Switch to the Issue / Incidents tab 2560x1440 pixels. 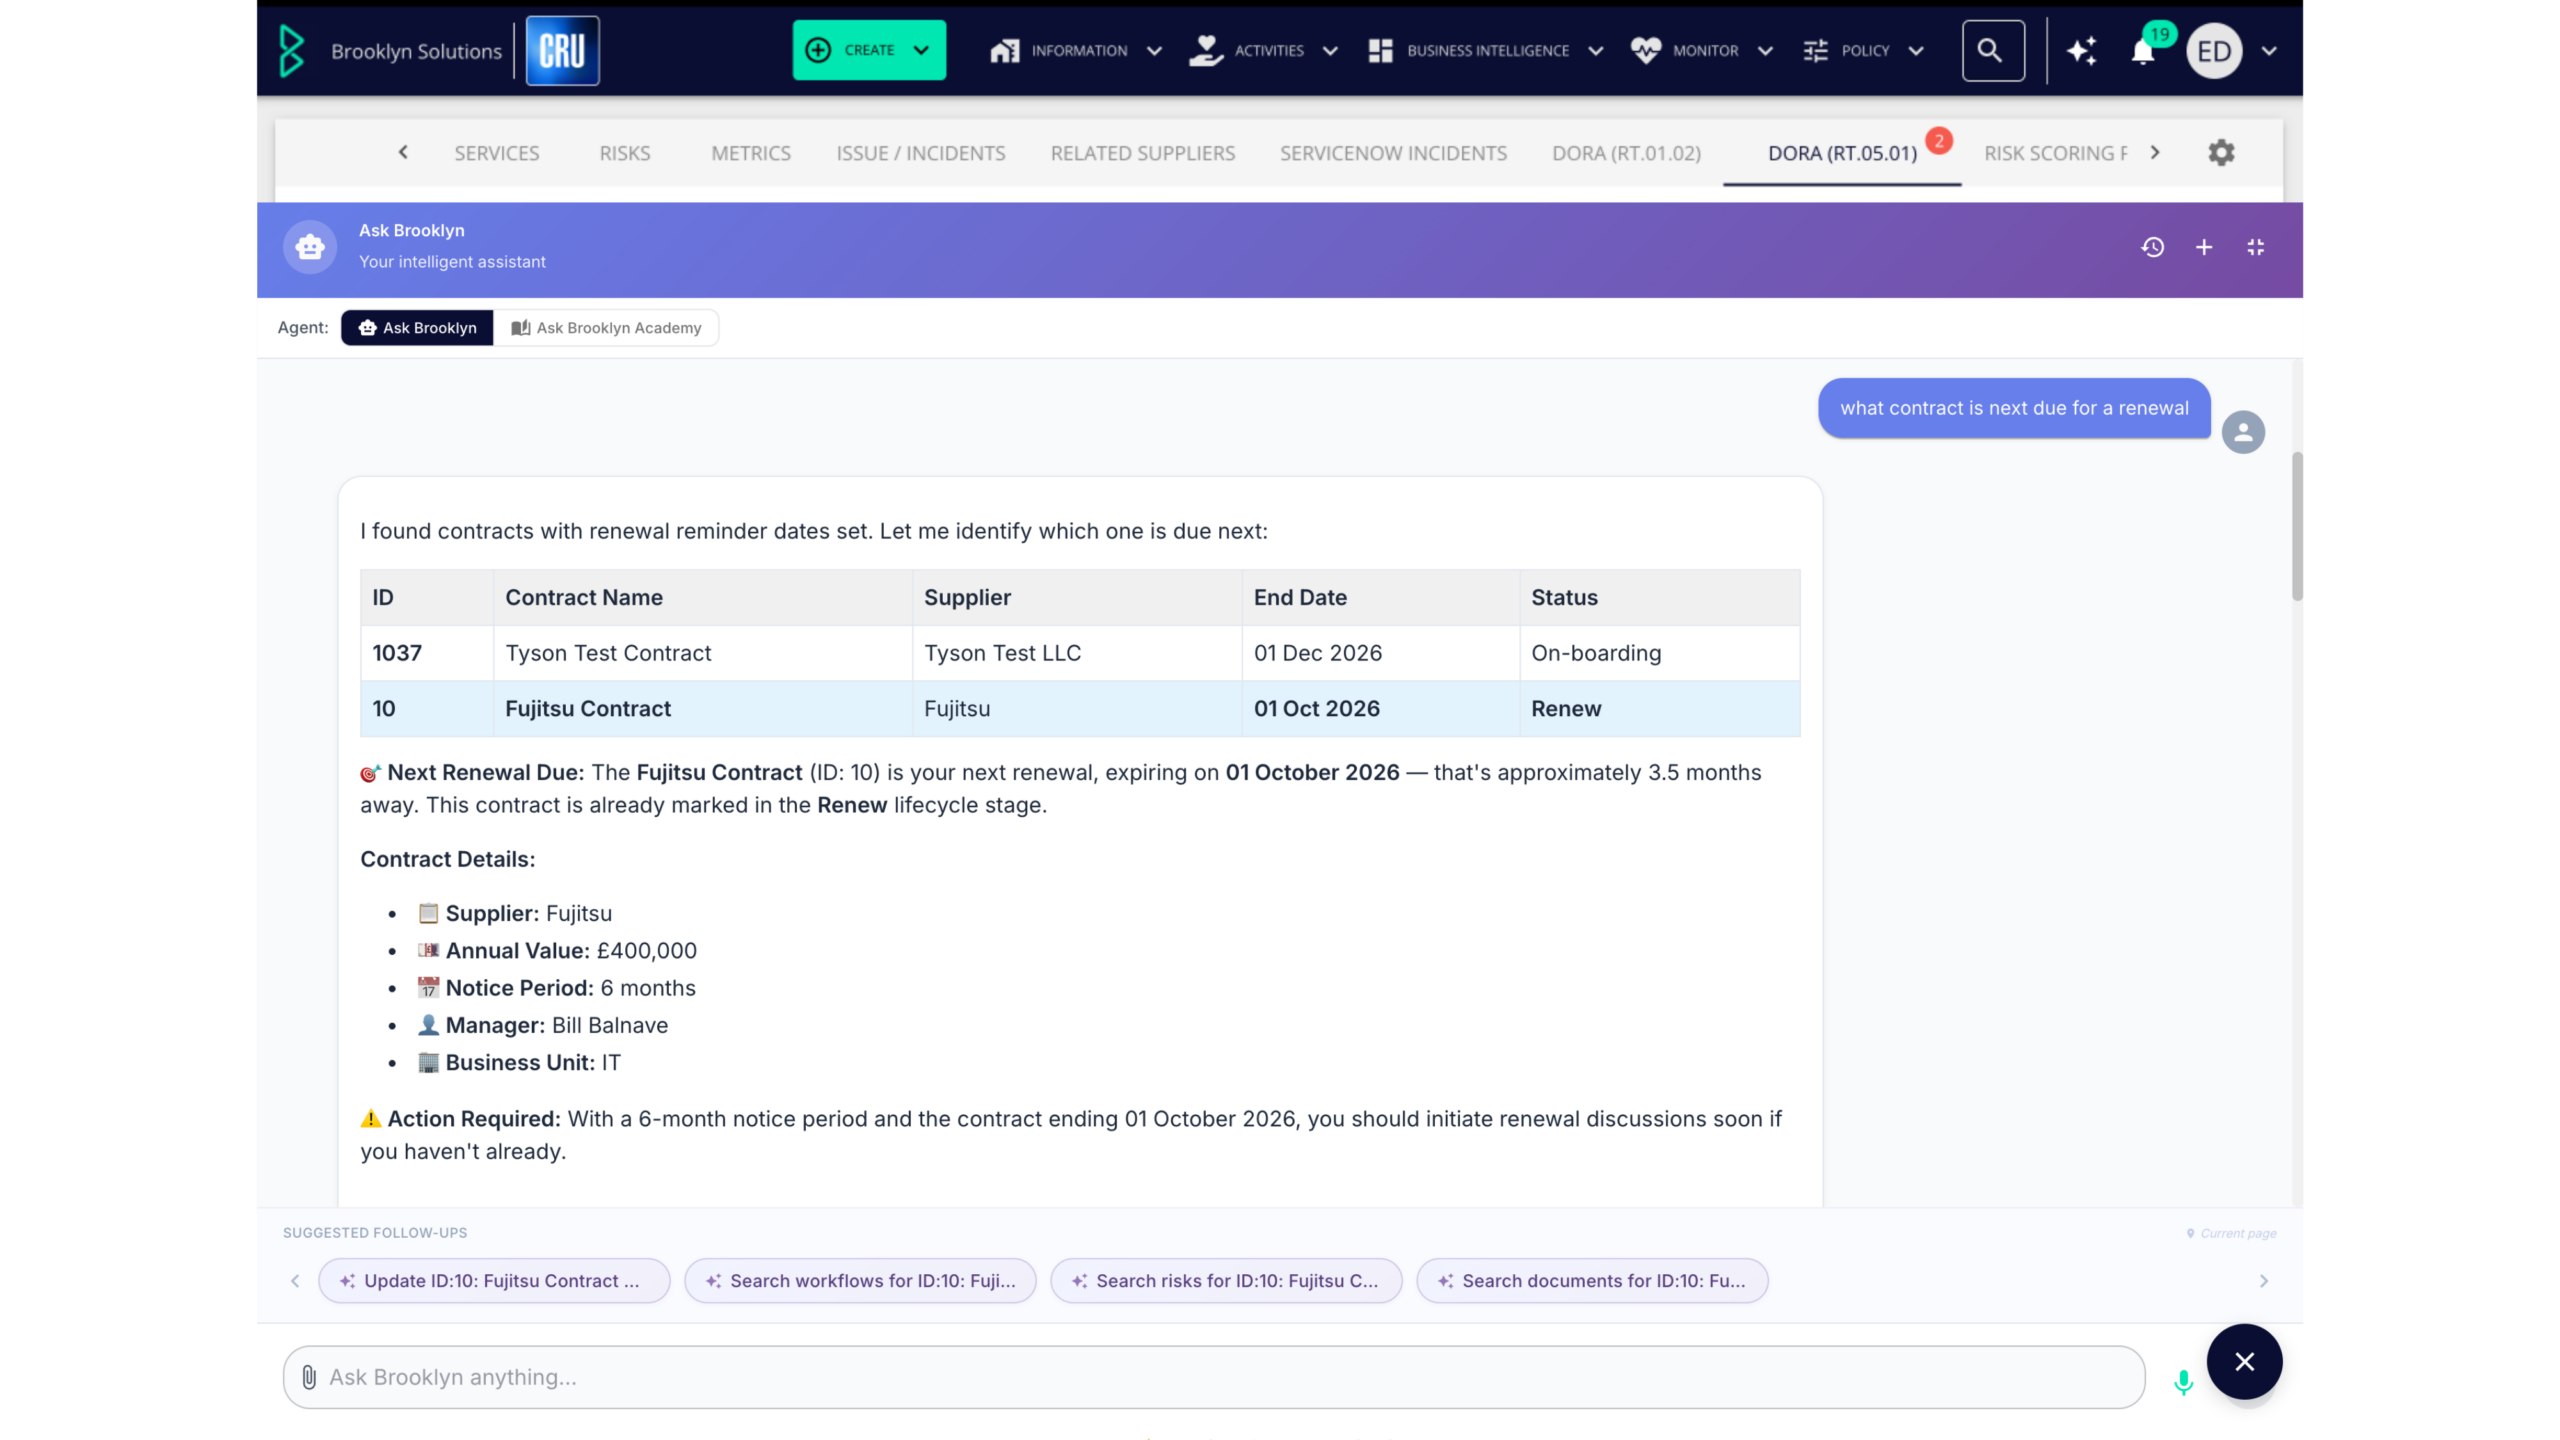pos(921,153)
